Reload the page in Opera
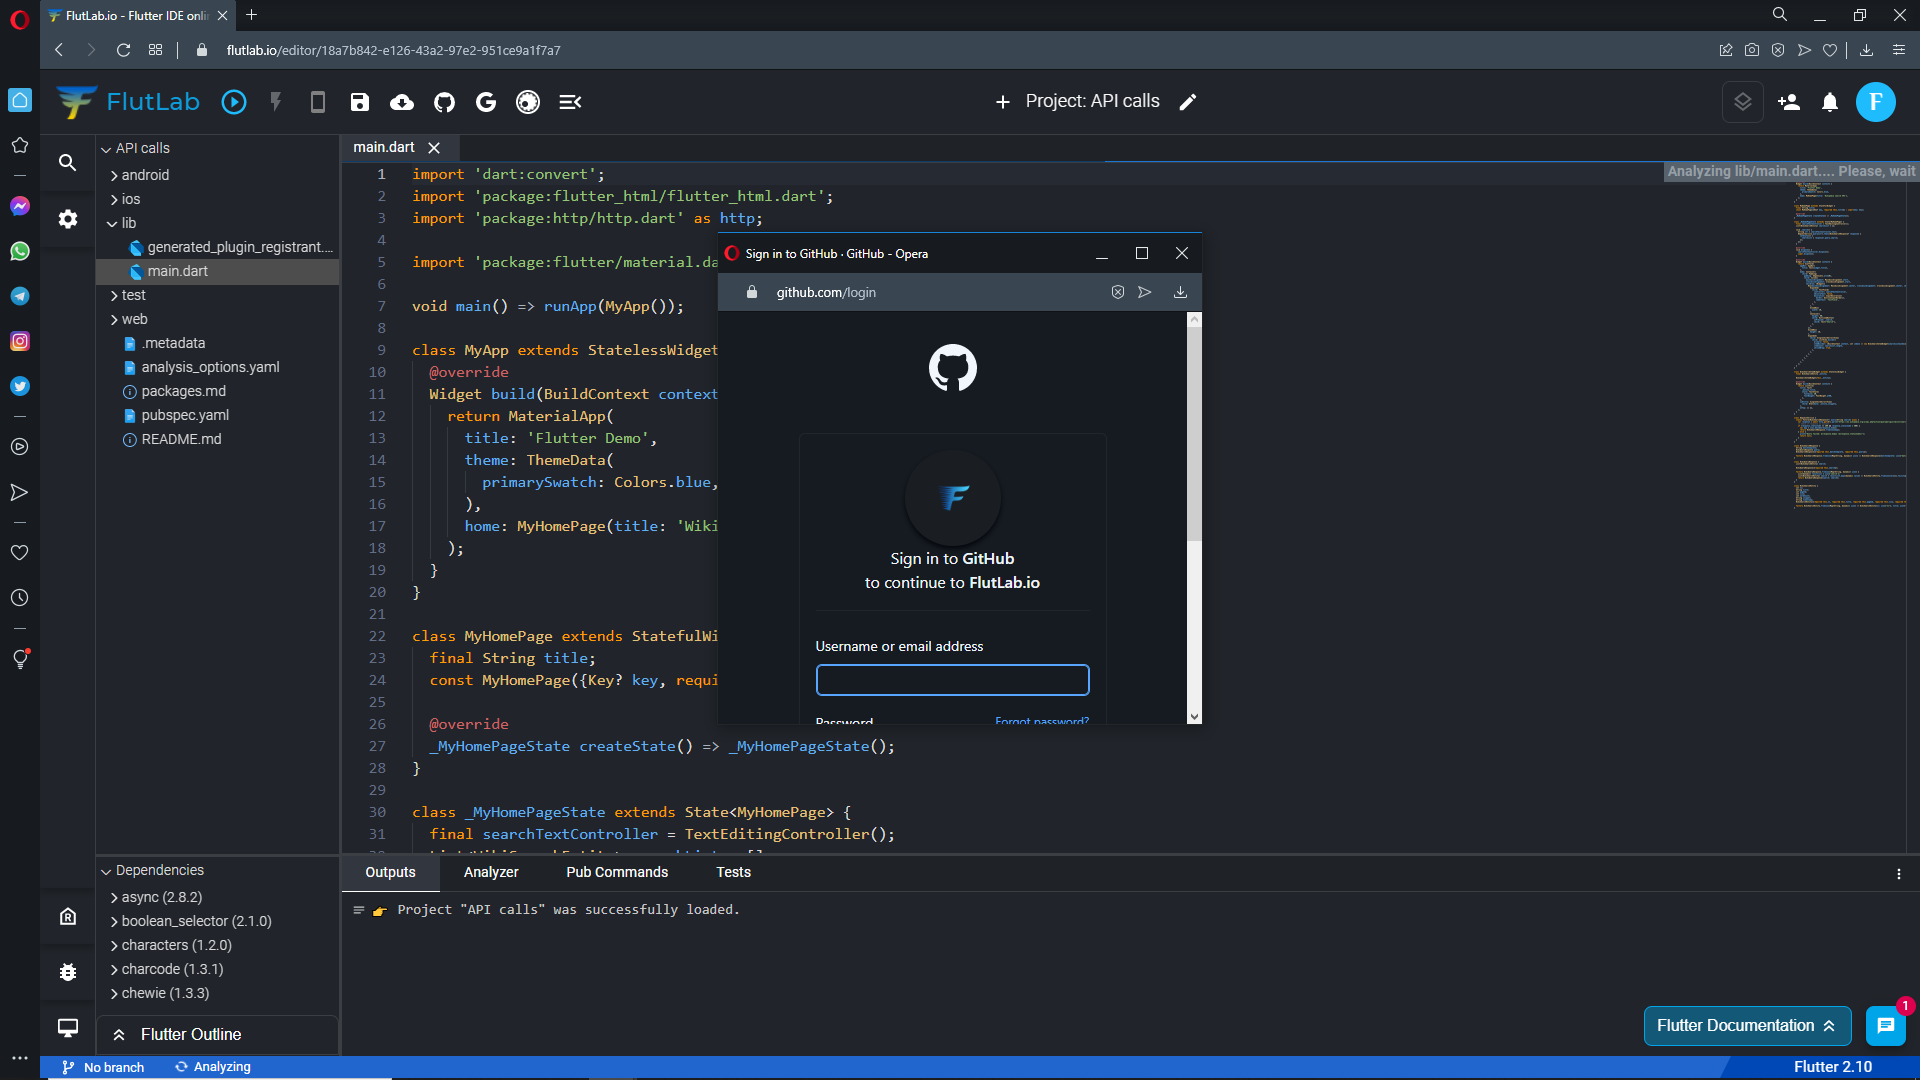The image size is (1920, 1080). [123, 50]
